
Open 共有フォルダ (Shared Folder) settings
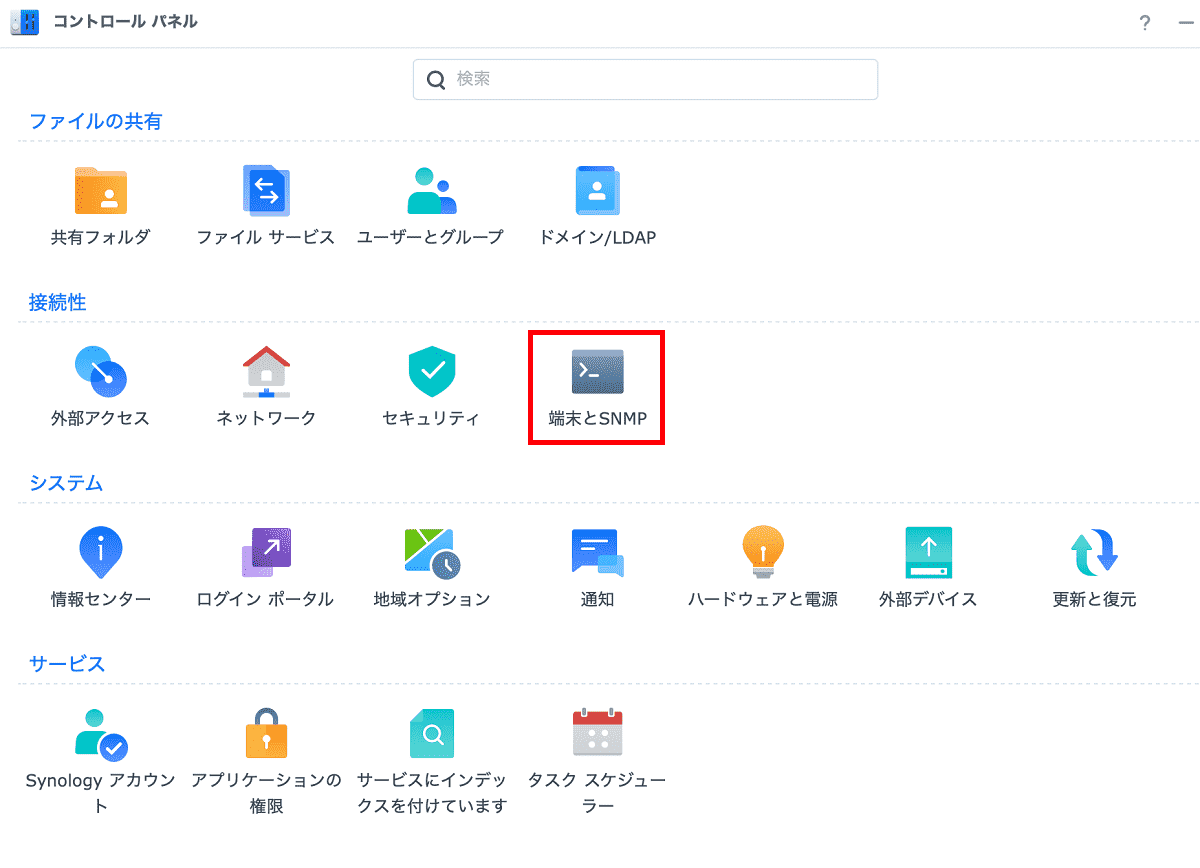coord(101,206)
